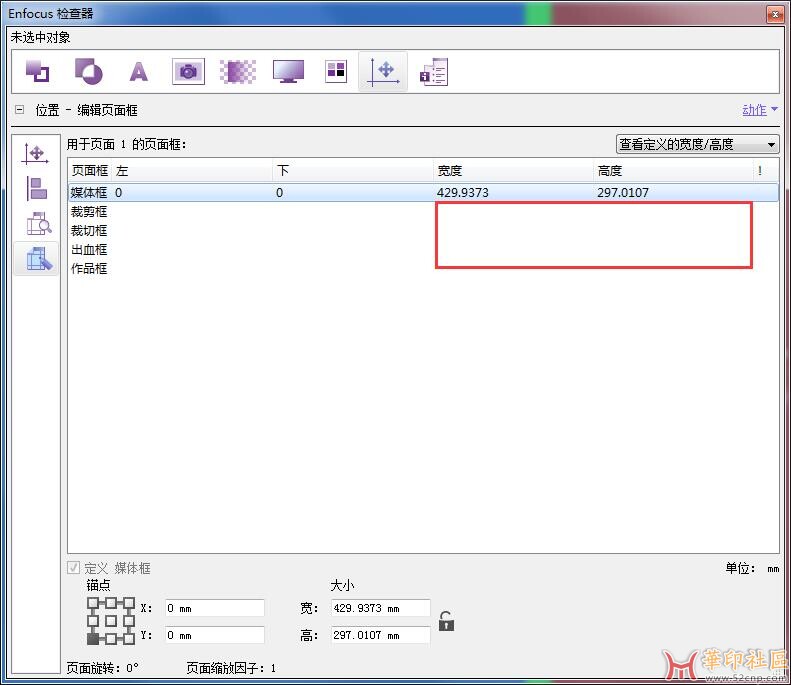Image resolution: width=791 pixels, height=685 pixels.
Task: Select the bottom-left anchor point
Action: tap(93, 639)
